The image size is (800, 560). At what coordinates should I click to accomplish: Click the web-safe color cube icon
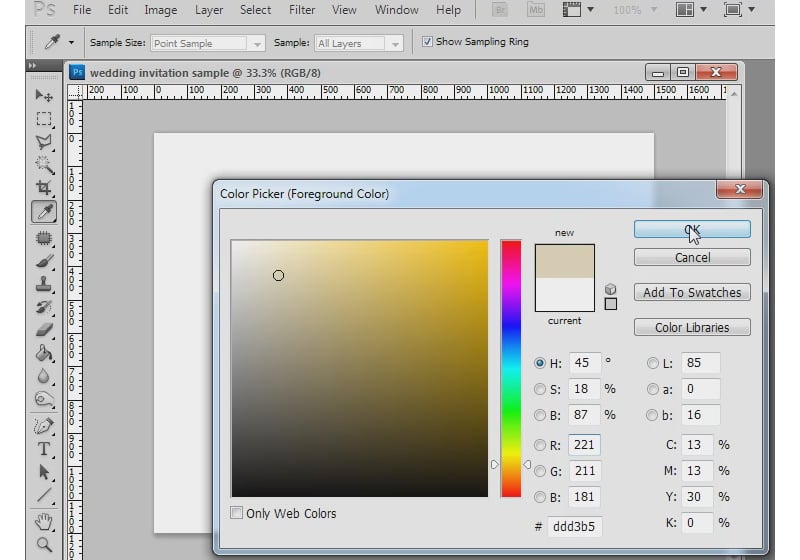(610, 289)
